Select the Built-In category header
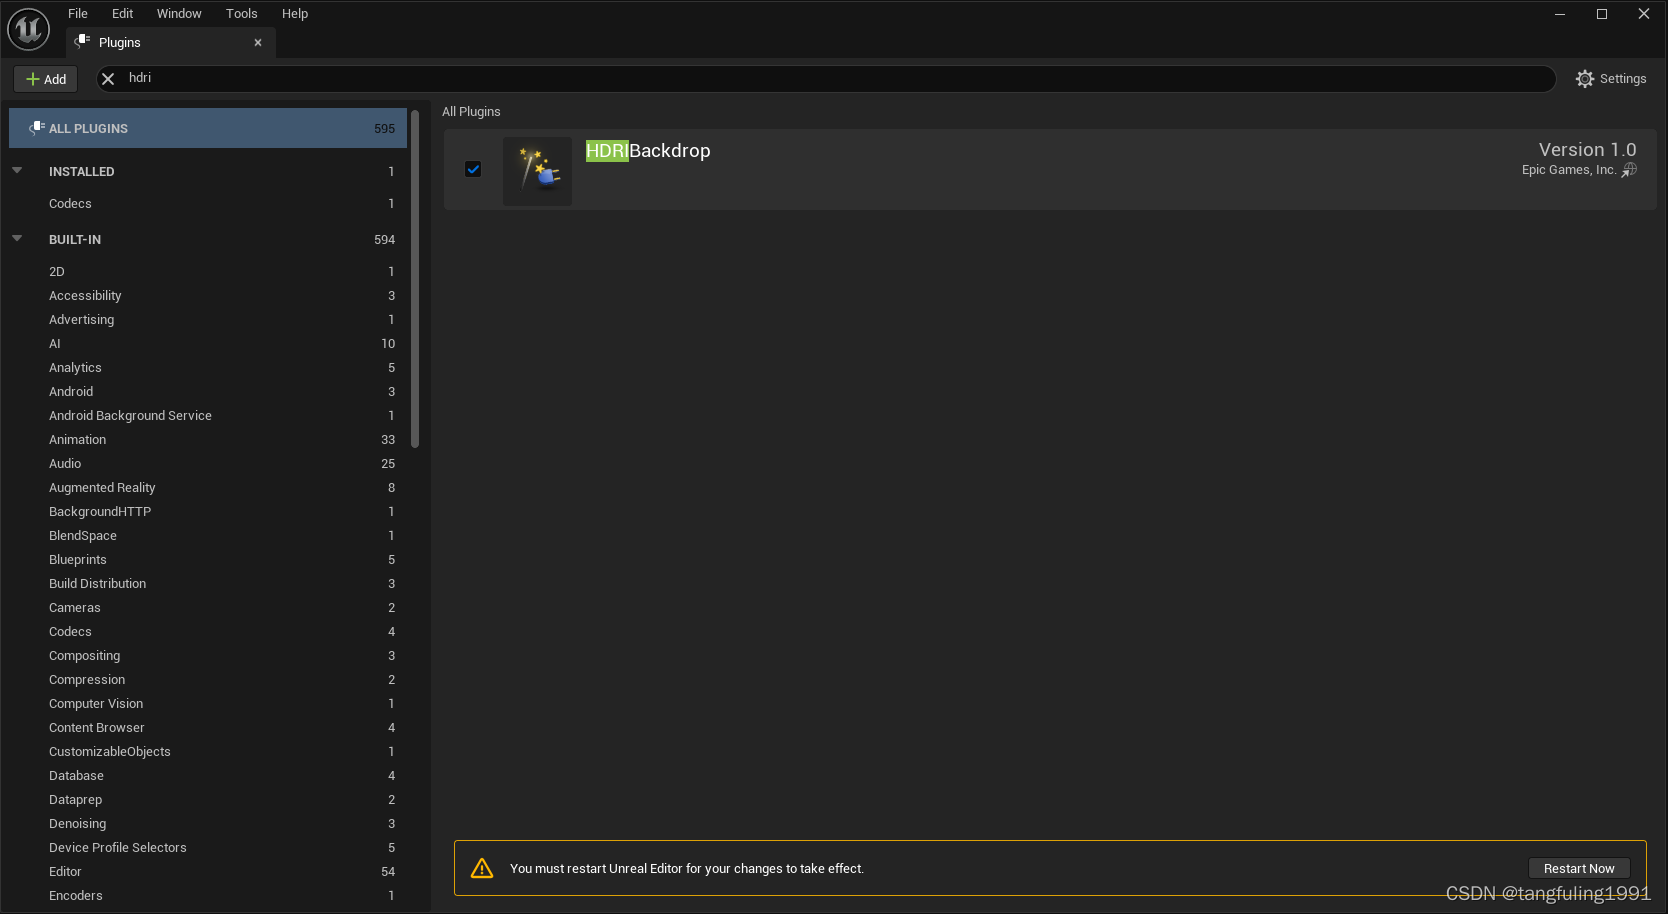This screenshot has width=1668, height=914. tap(208, 239)
